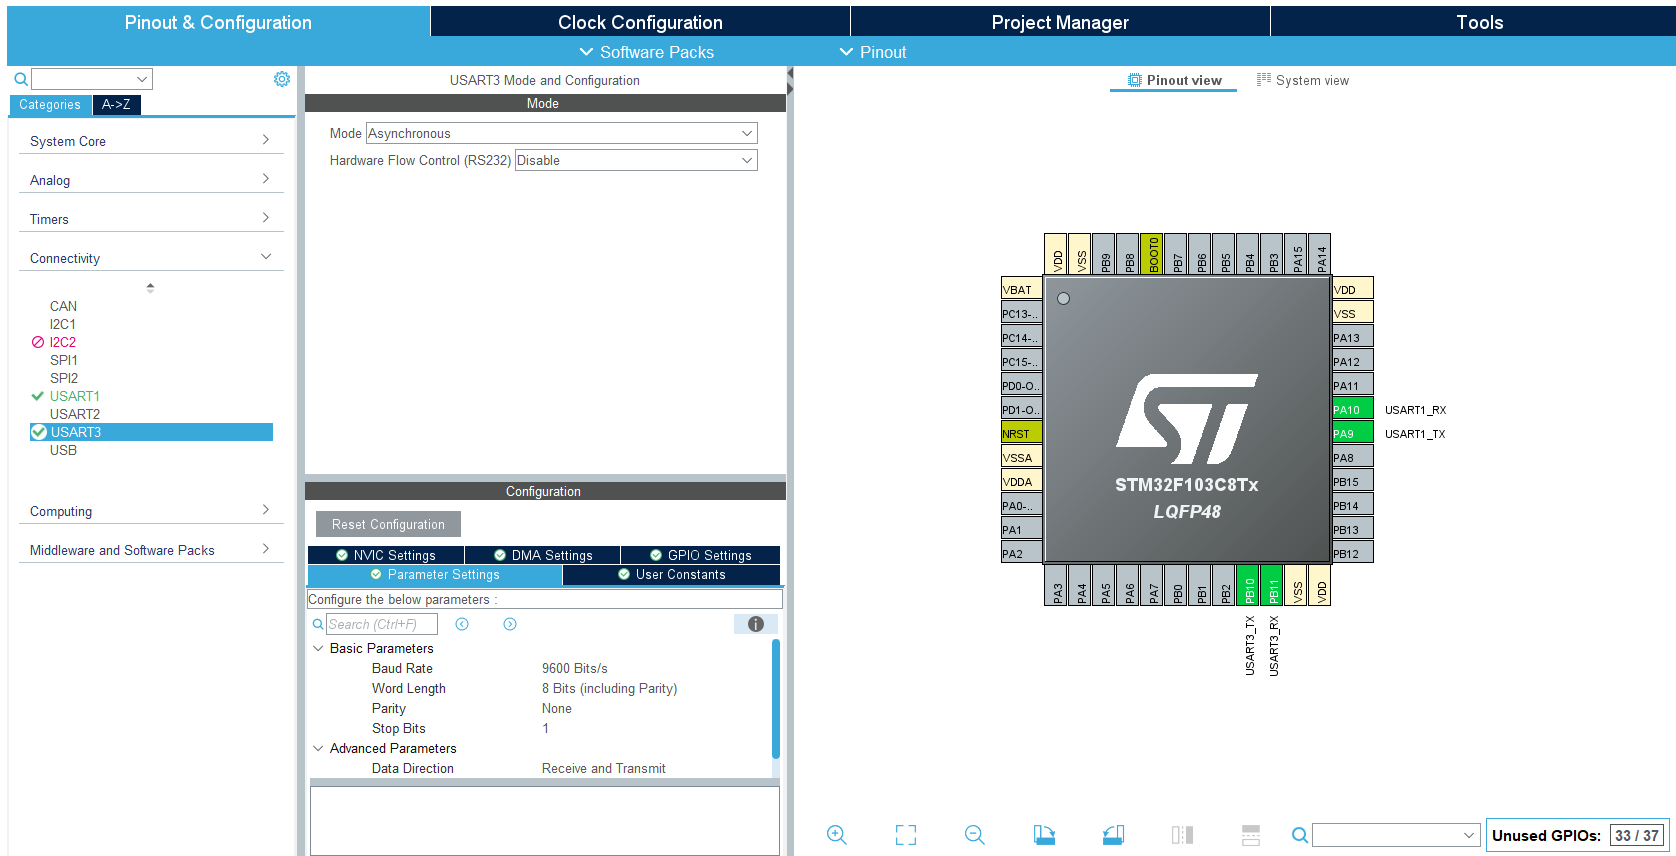Click the parameter info icon
The height and width of the screenshot is (856, 1676).
click(x=756, y=624)
